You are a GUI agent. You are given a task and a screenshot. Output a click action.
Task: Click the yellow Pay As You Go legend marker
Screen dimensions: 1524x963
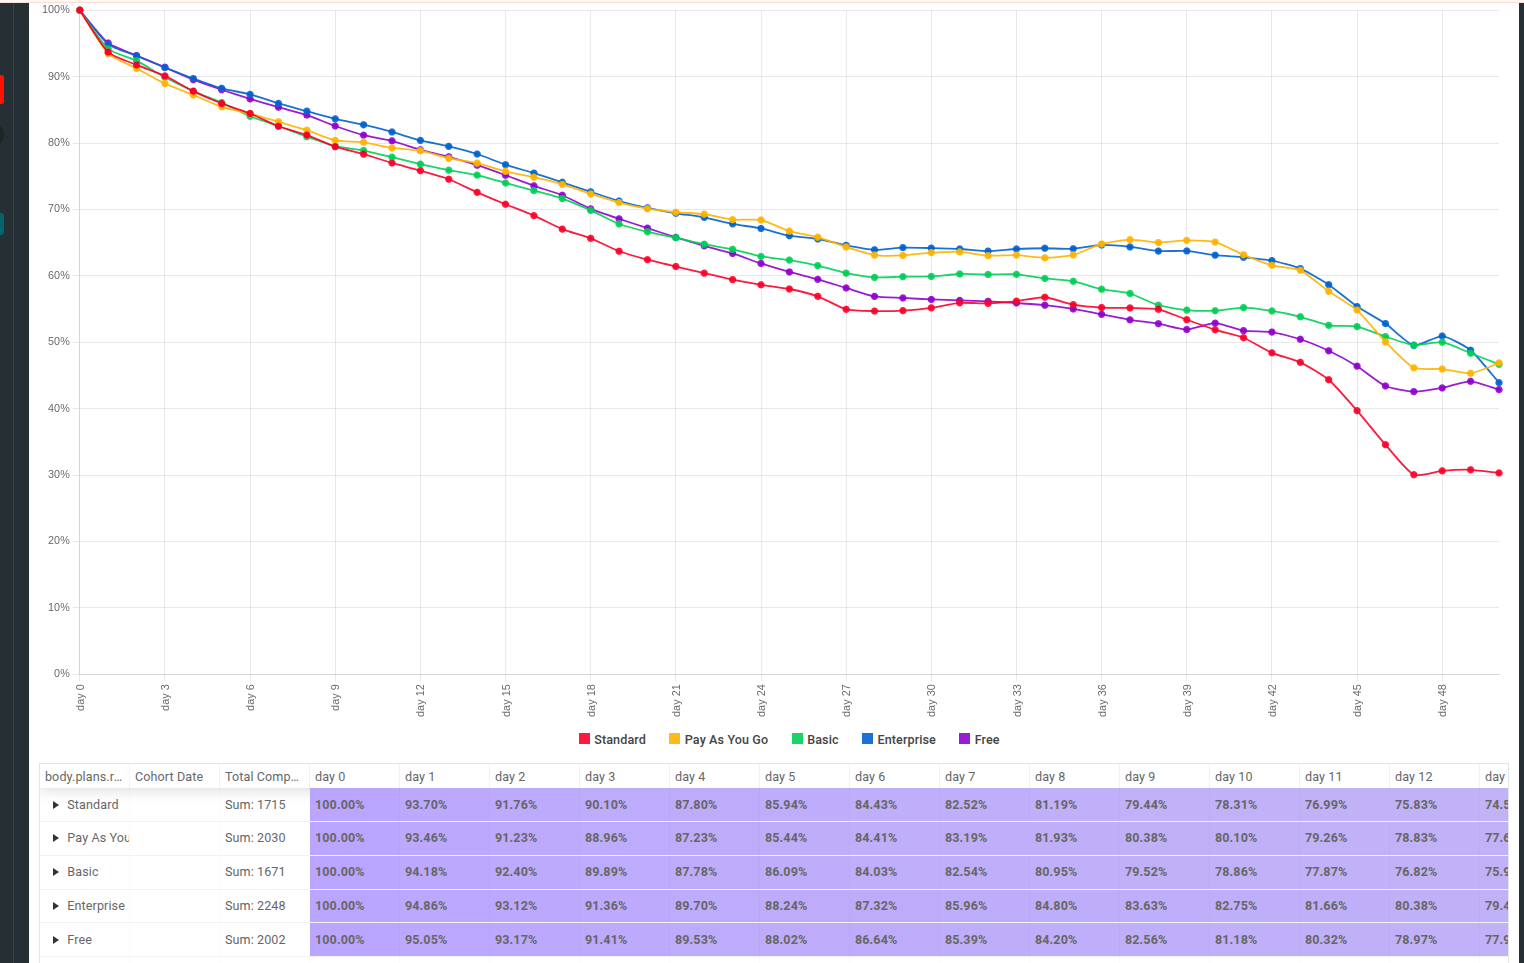coord(674,738)
